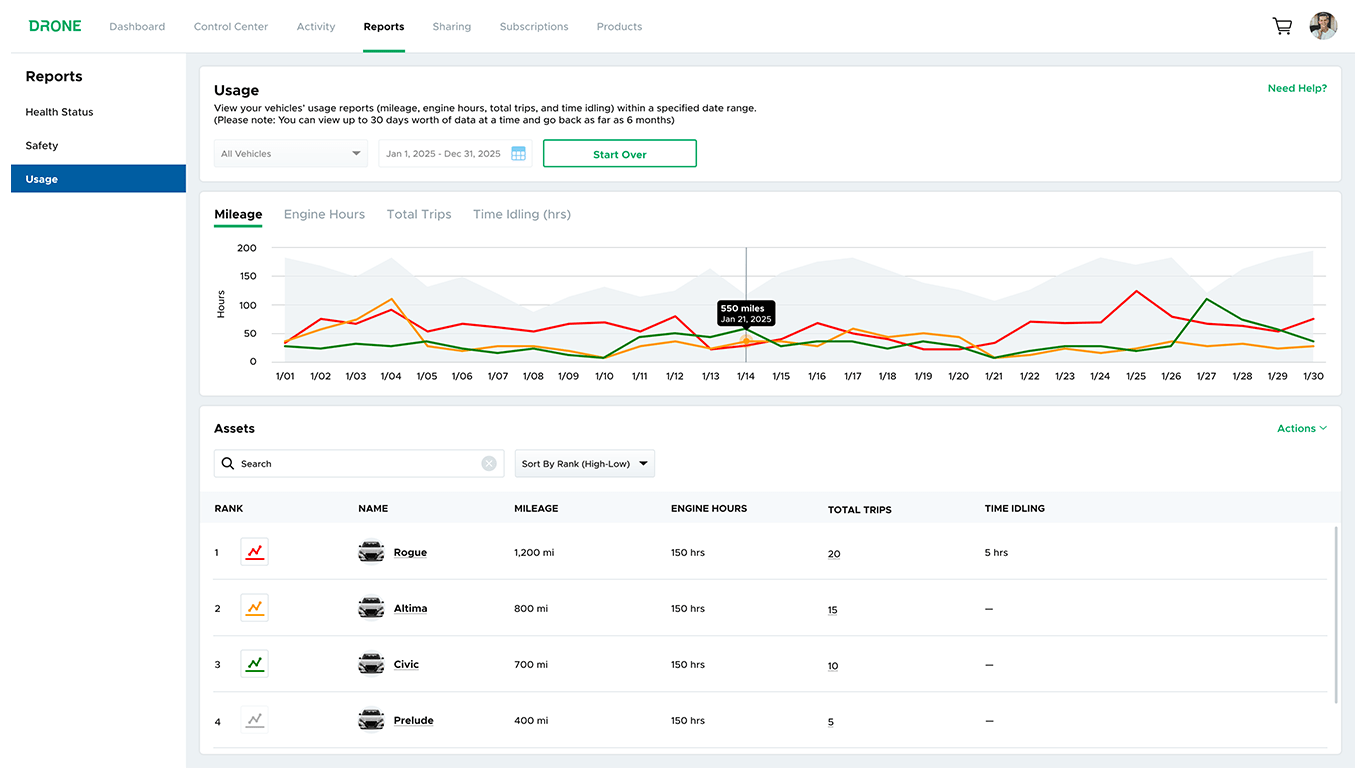Open Control Center from top navigation

tap(230, 26)
